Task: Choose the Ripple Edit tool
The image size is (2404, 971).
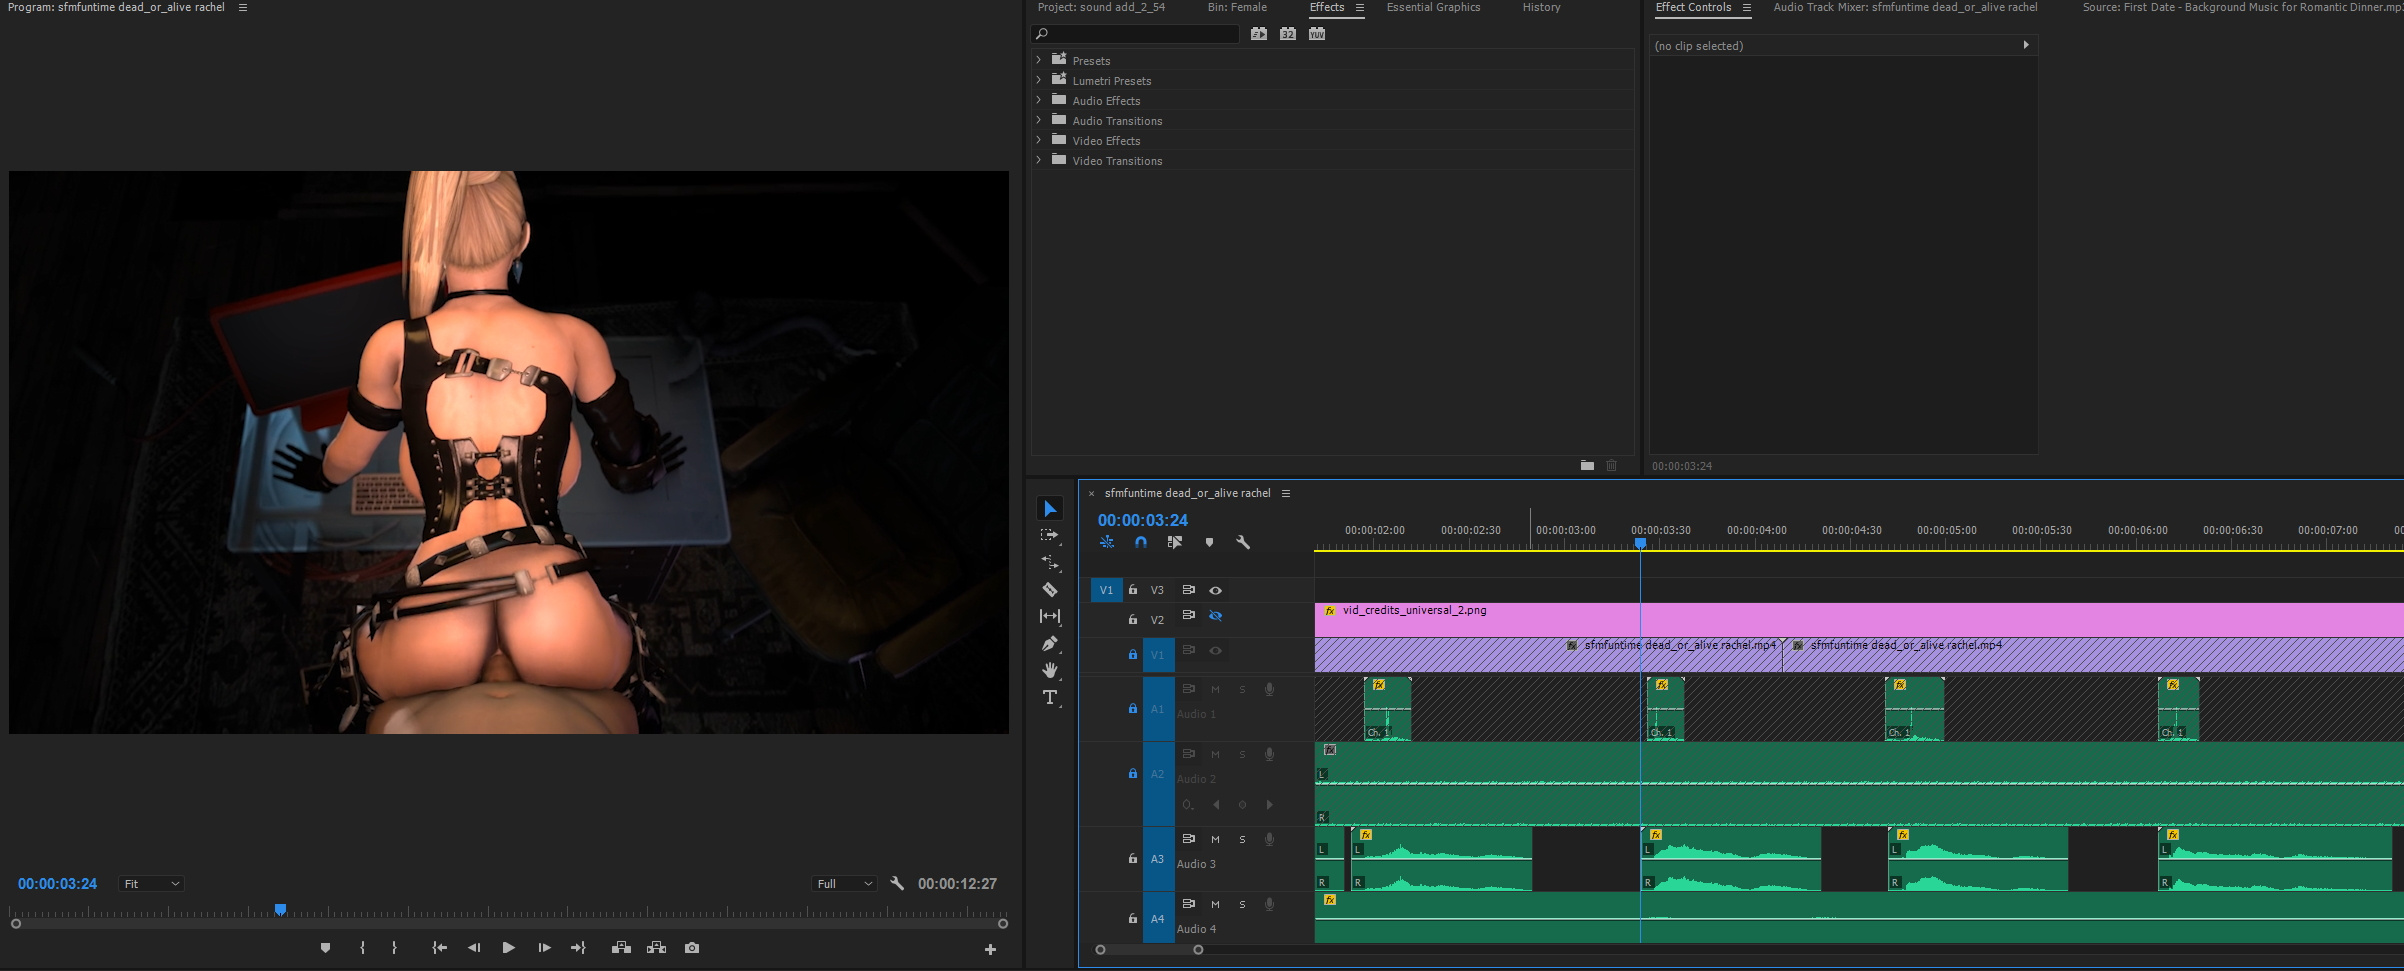Action: (x=1050, y=563)
